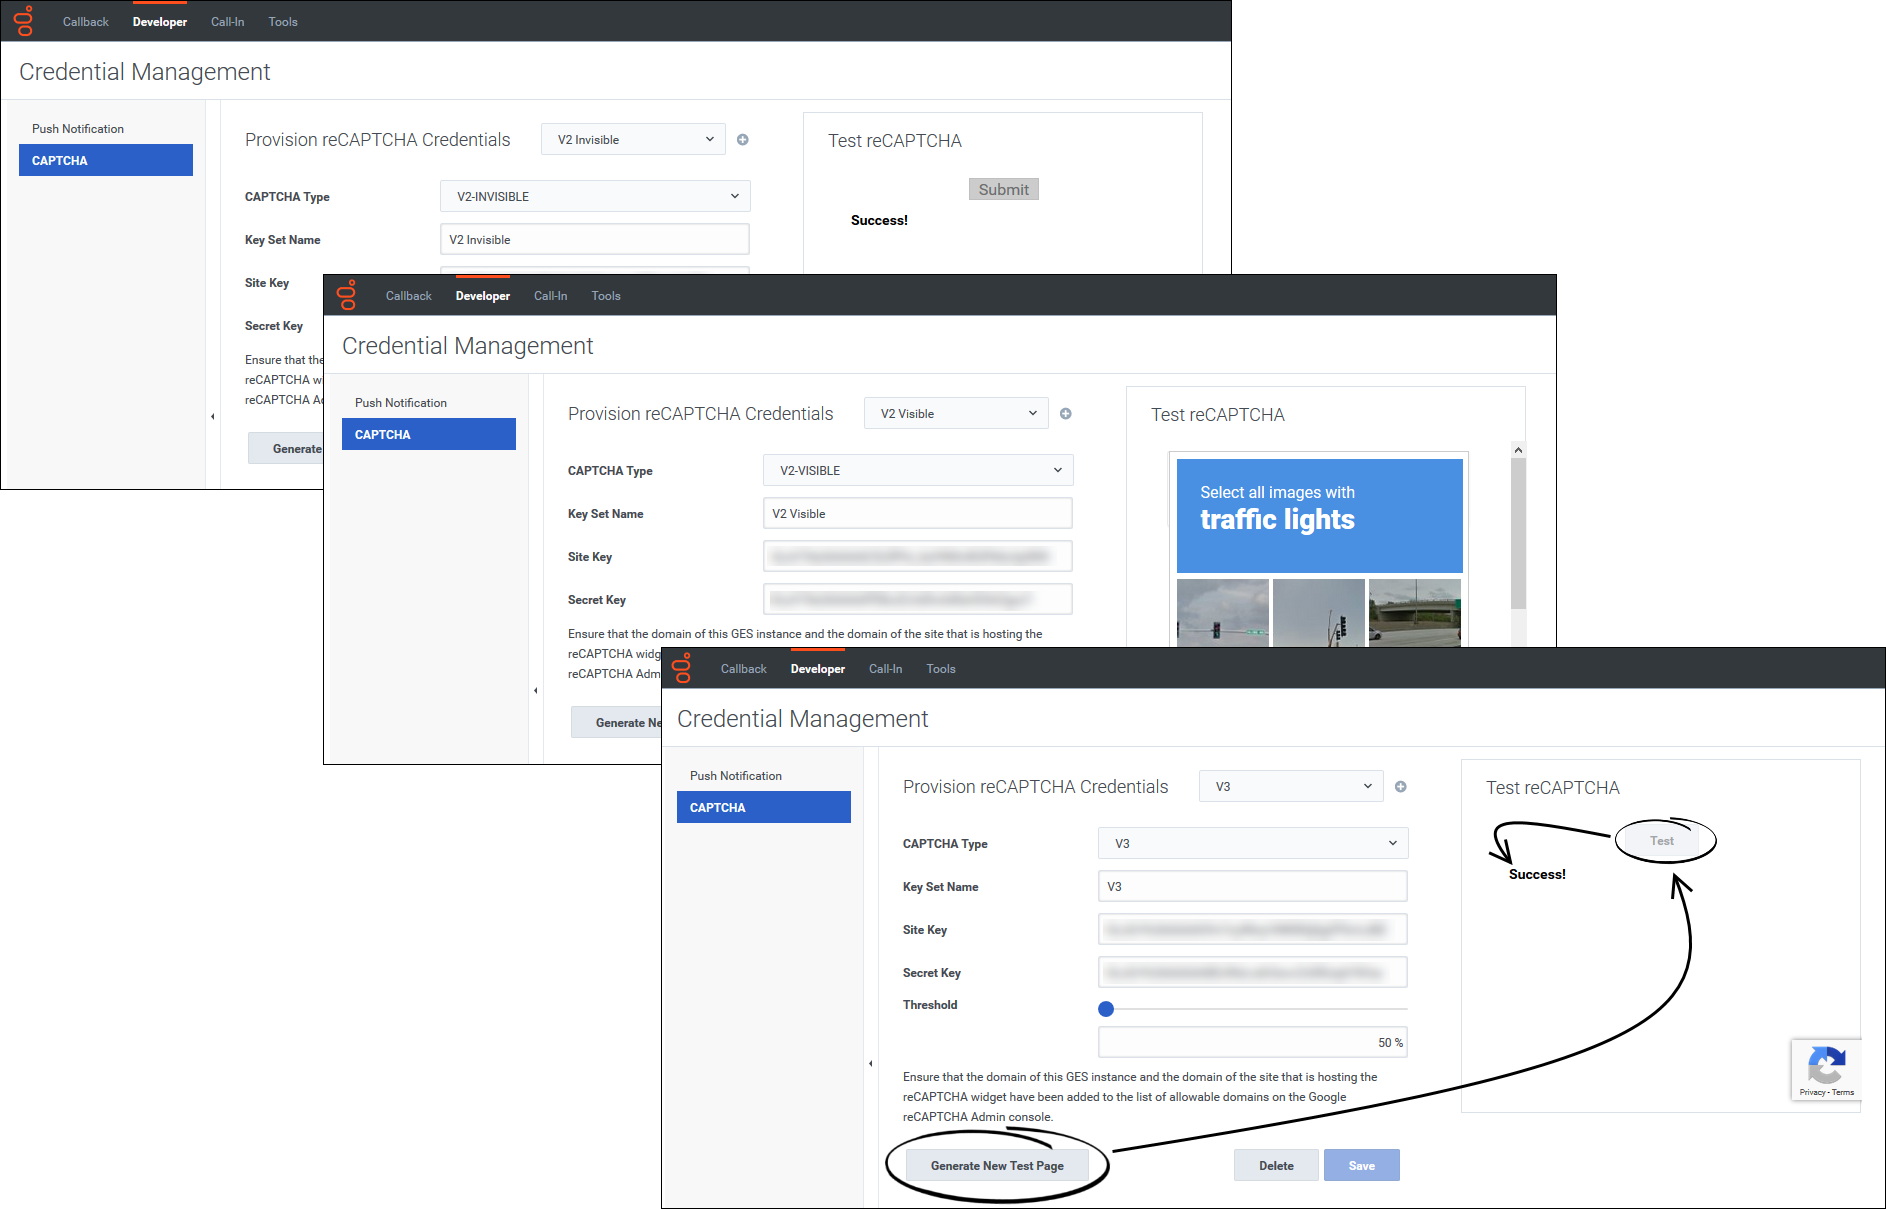Screen dimensions: 1886x1209
Task: Save the V3 reCAPTCHA credentials
Action: [1361, 1165]
